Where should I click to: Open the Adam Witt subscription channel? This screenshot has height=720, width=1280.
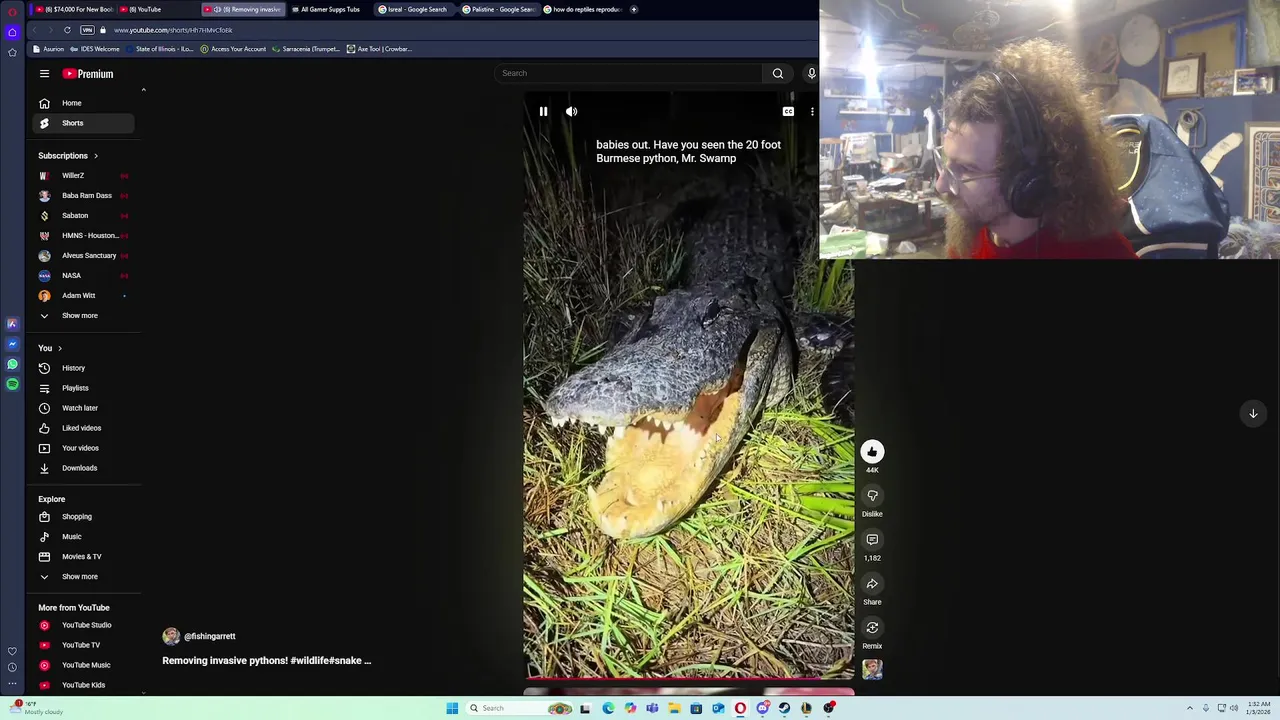click(84, 296)
